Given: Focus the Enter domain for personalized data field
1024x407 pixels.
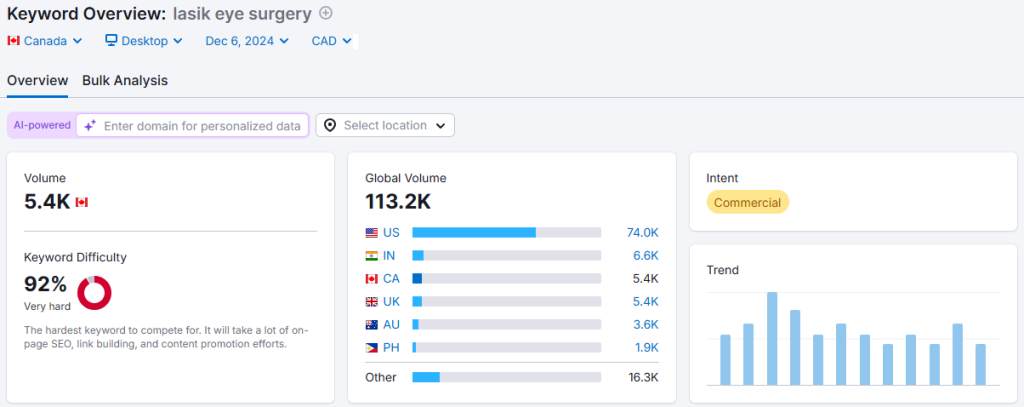Looking at the screenshot, I should tap(202, 126).
